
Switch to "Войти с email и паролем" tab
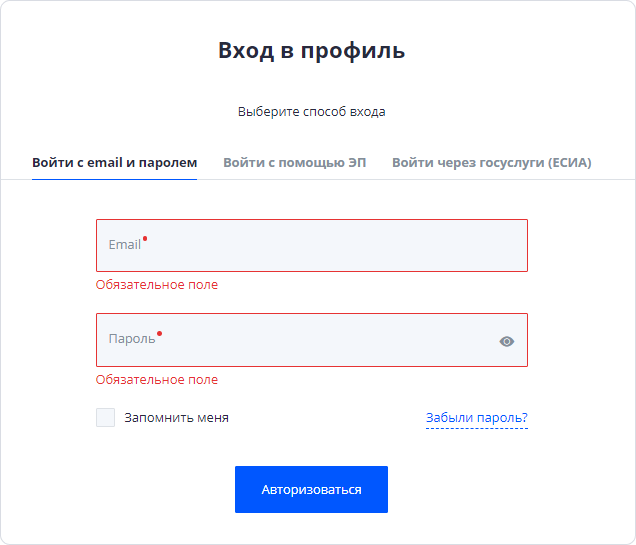pos(114,162)
